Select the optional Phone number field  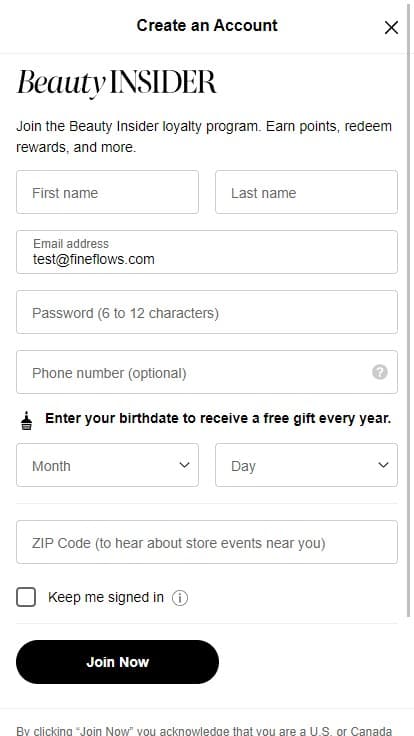coord(207,372)
